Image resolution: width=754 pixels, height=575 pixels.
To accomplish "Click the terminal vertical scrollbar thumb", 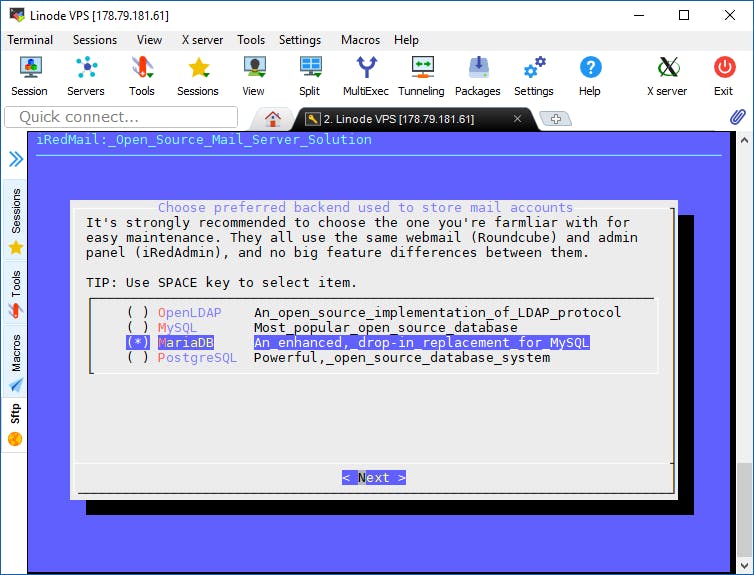I will [744, 509].
